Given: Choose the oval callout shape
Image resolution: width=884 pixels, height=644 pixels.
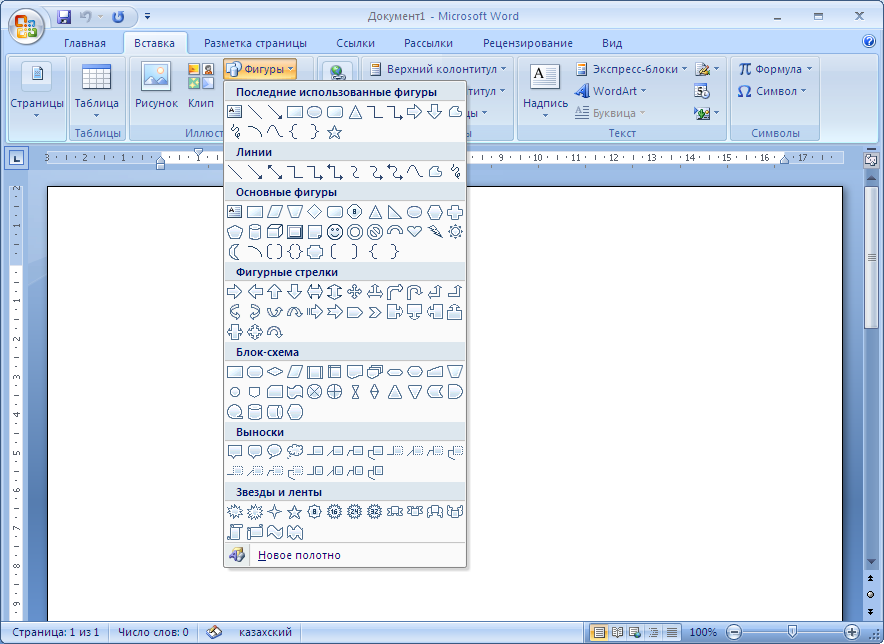Looking at the screenshot, I should (275, 451).
